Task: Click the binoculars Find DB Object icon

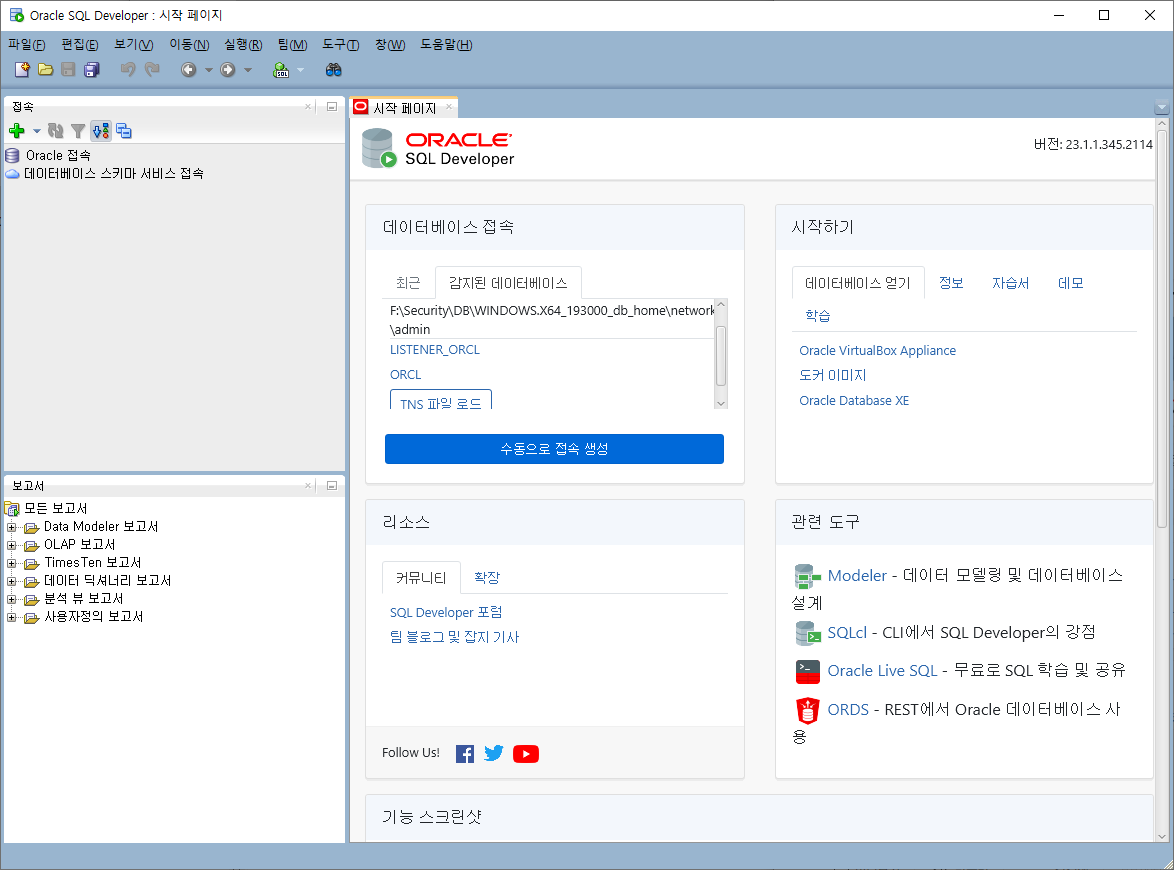Action: [333, 70]
